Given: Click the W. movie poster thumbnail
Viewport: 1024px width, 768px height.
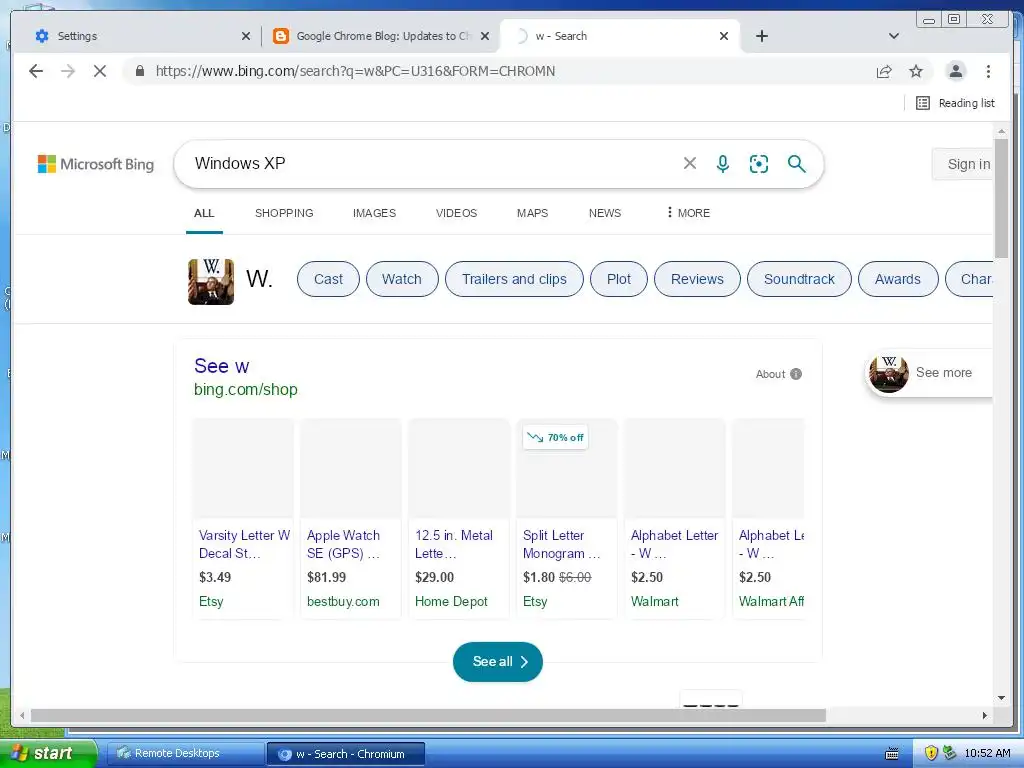Looking at the screenshot, I should tap(211, 281).
